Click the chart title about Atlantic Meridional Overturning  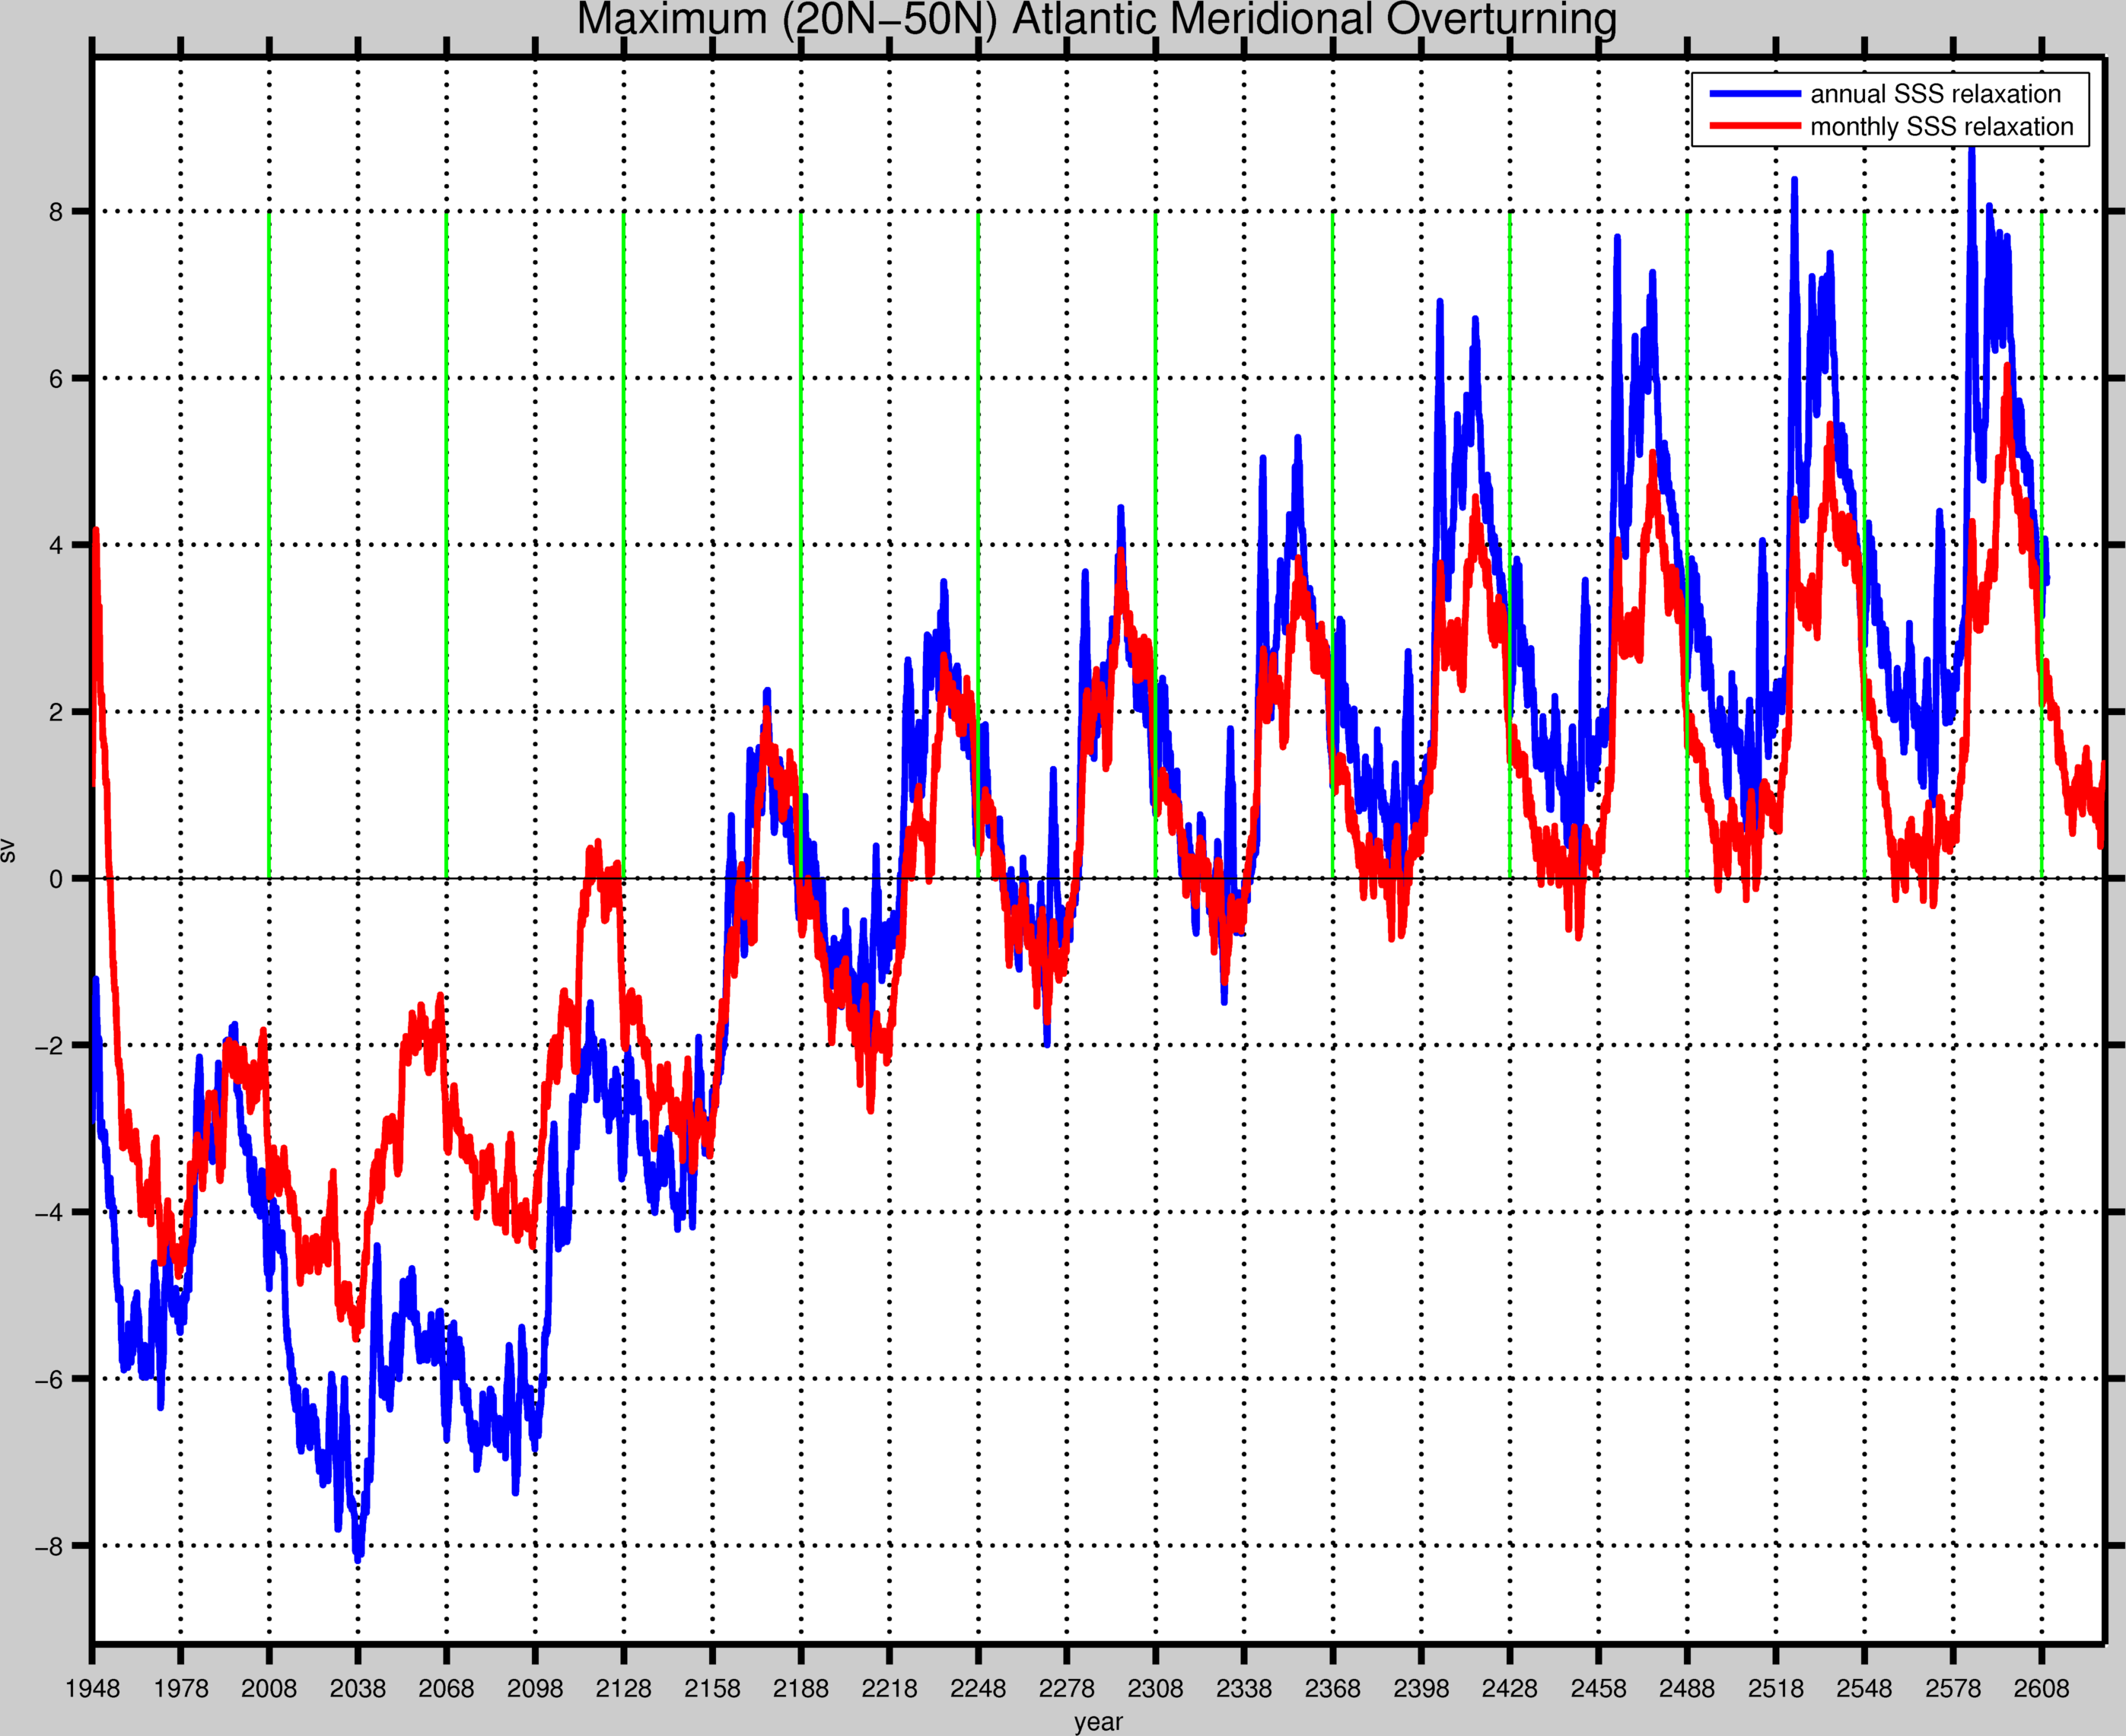[x=1096, y=19]
